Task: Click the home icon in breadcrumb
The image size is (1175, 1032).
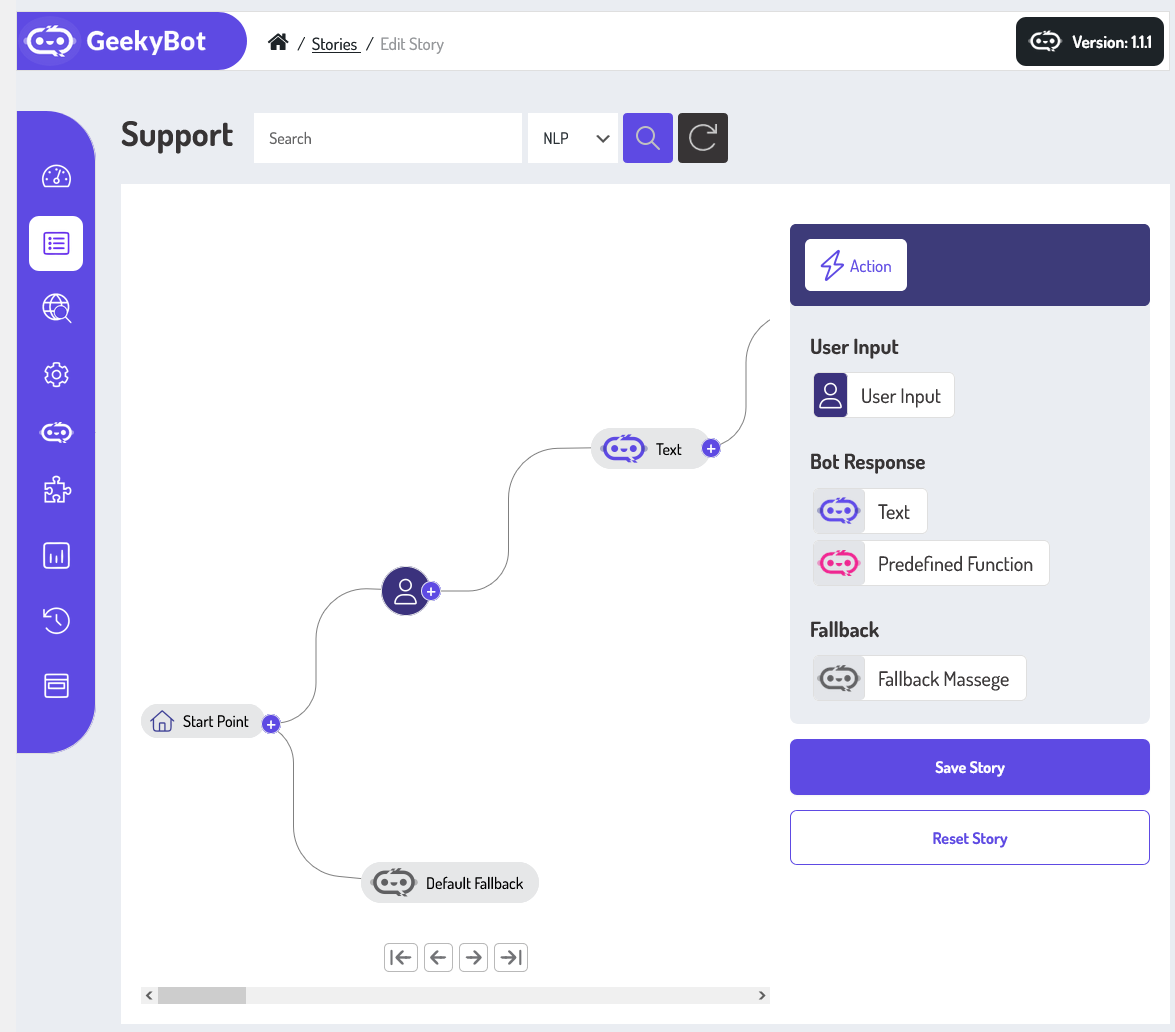Action: click(x=278, y=43)
